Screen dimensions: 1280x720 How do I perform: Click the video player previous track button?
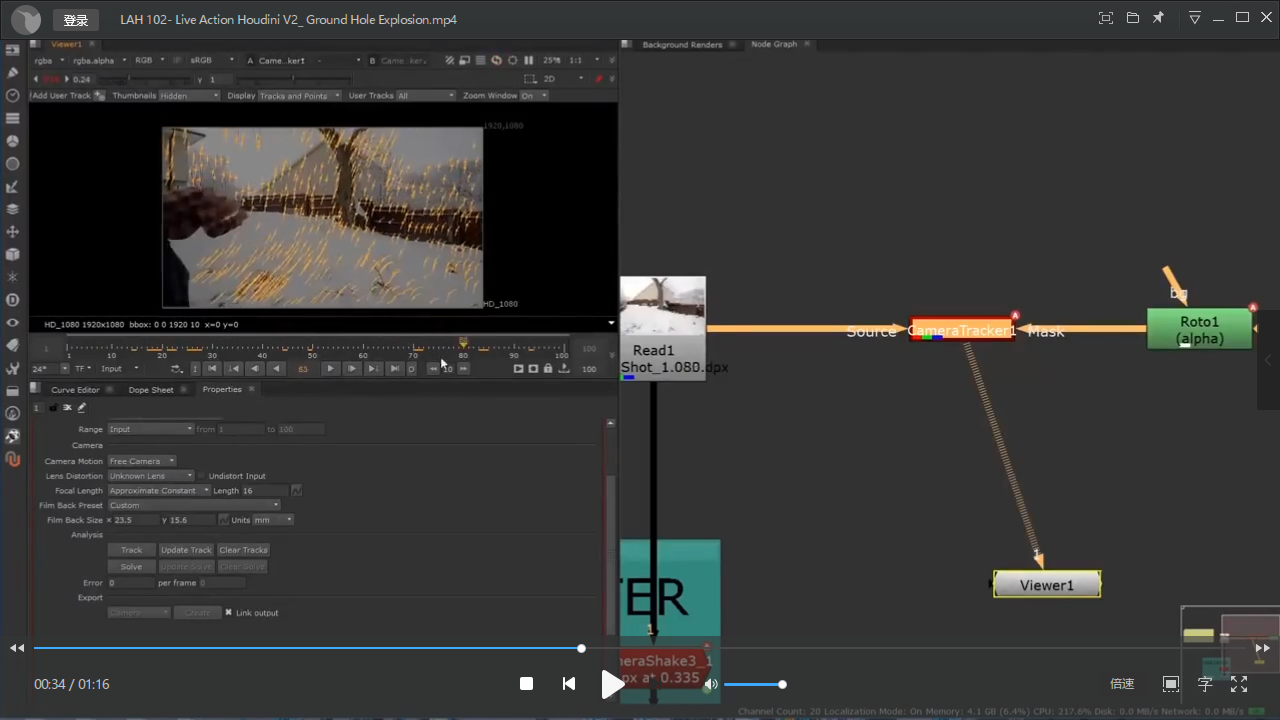coord(569,684)
